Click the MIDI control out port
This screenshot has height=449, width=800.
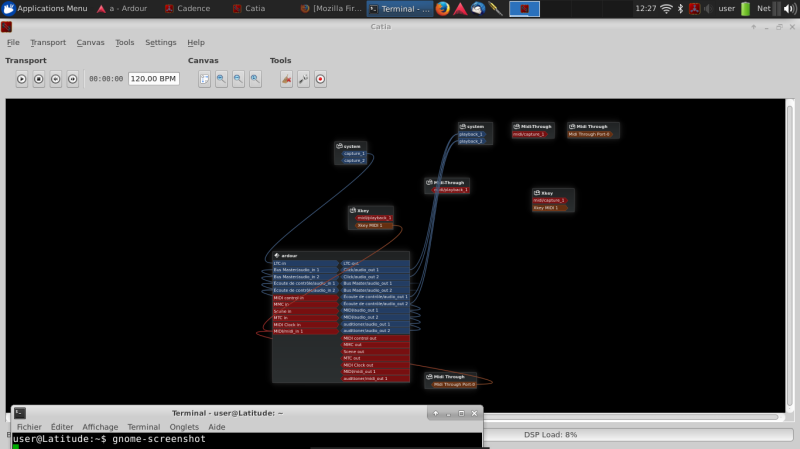tap(375, 338)
